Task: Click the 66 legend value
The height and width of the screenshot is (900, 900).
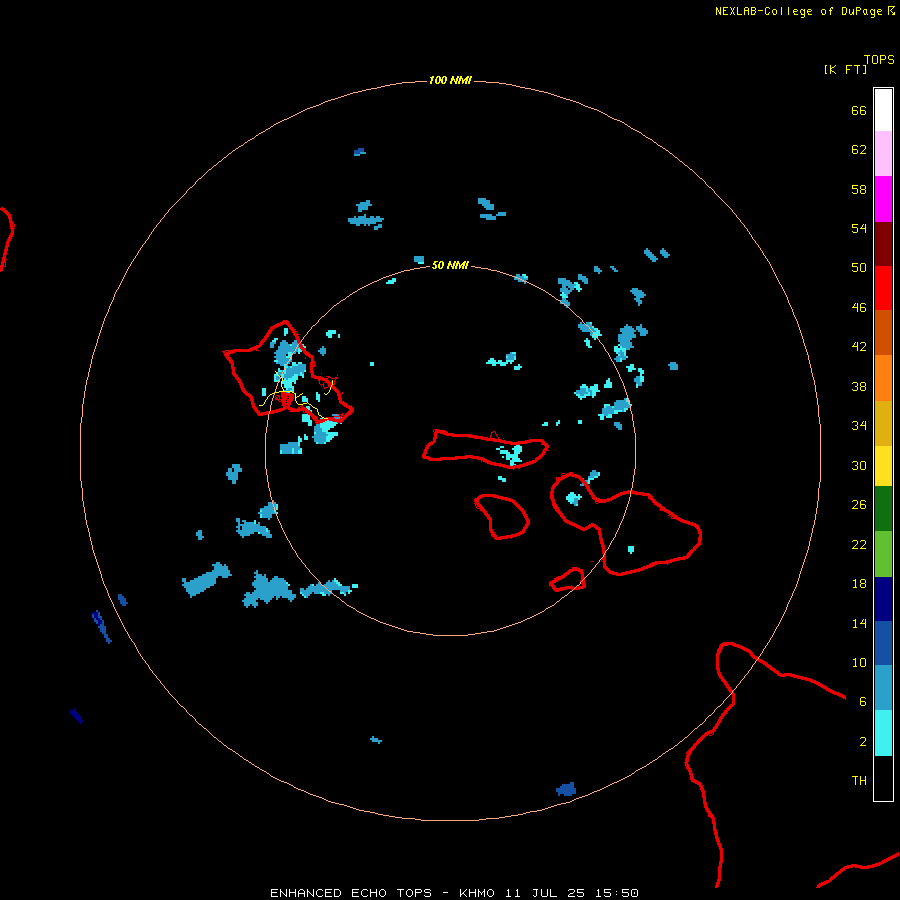Action: point(859,110)
